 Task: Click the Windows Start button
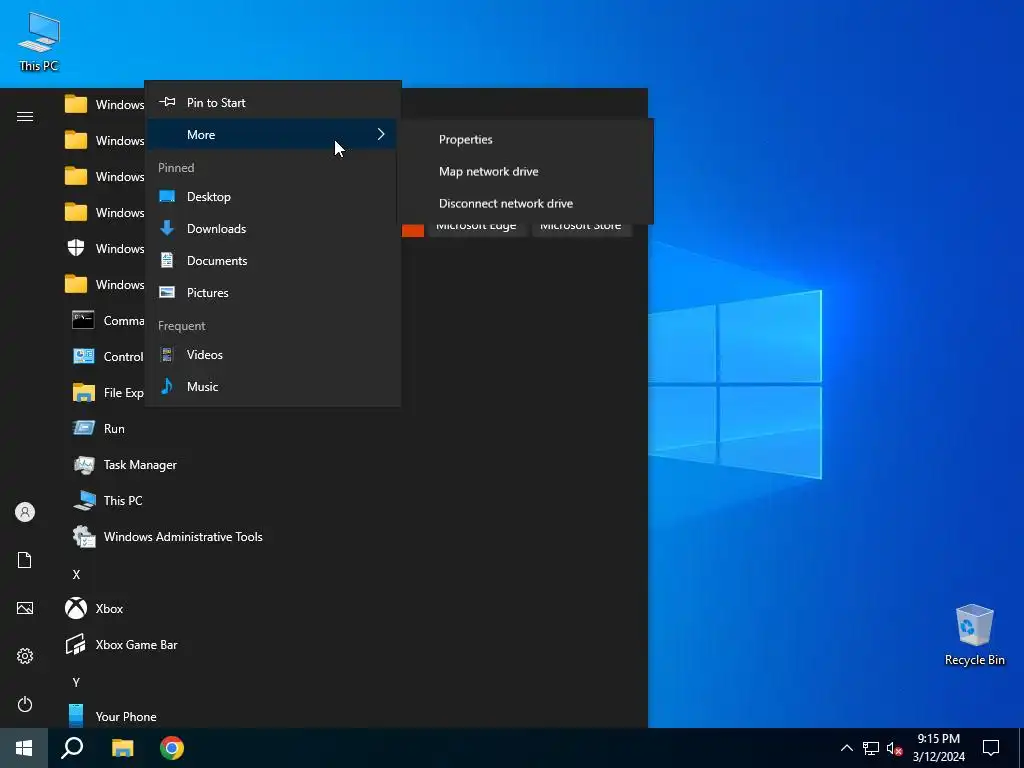click(24, 748)
